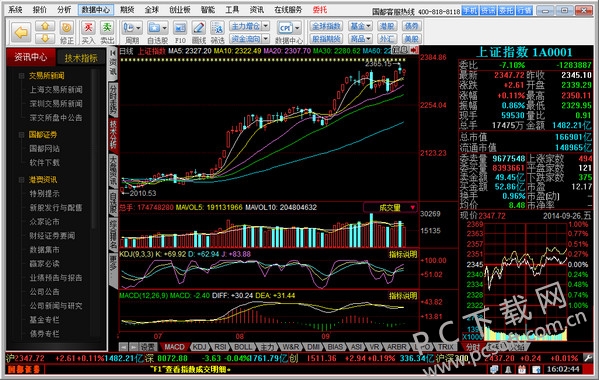Select the KDJ indicator tab
Image resolution: width=599 pixels, height=380 pixels.
point(199,347)
